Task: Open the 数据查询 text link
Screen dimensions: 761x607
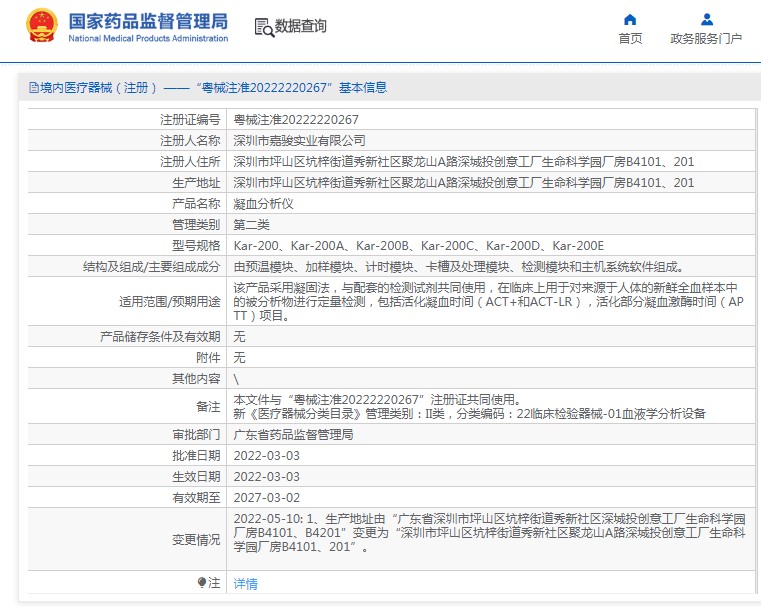Action: pyautogui.click(x=301, y=27)
